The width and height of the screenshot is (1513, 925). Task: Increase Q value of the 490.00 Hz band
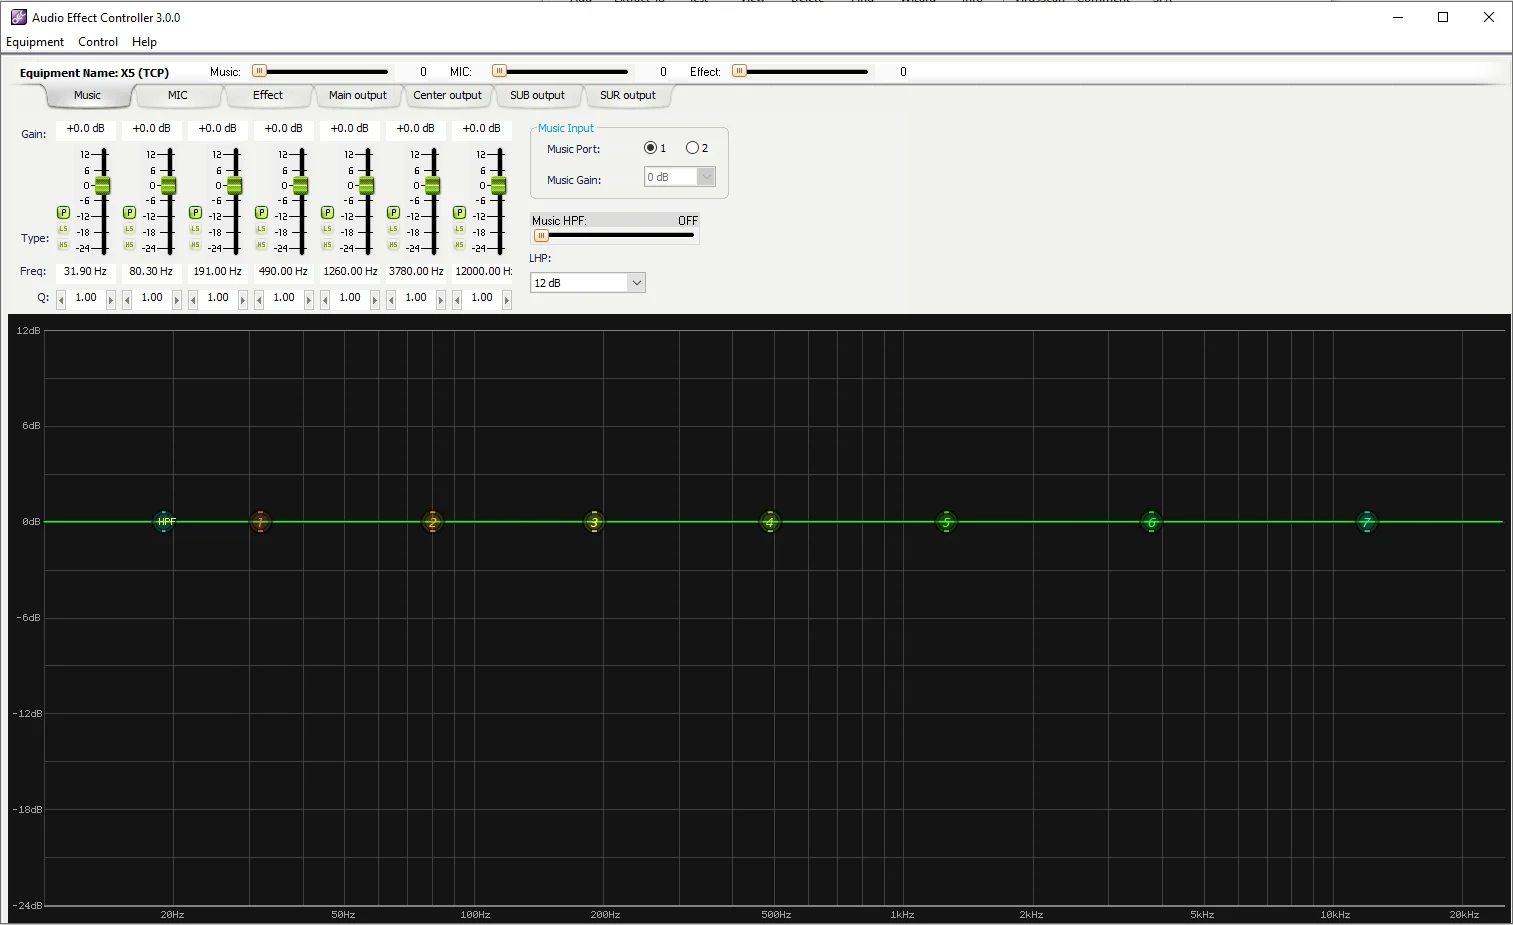click(x=309, y=299)
